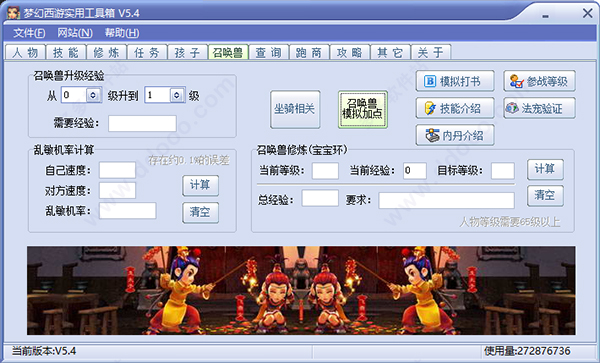Click 计算 in 乱敏机率计算 panel

point(201,186)
